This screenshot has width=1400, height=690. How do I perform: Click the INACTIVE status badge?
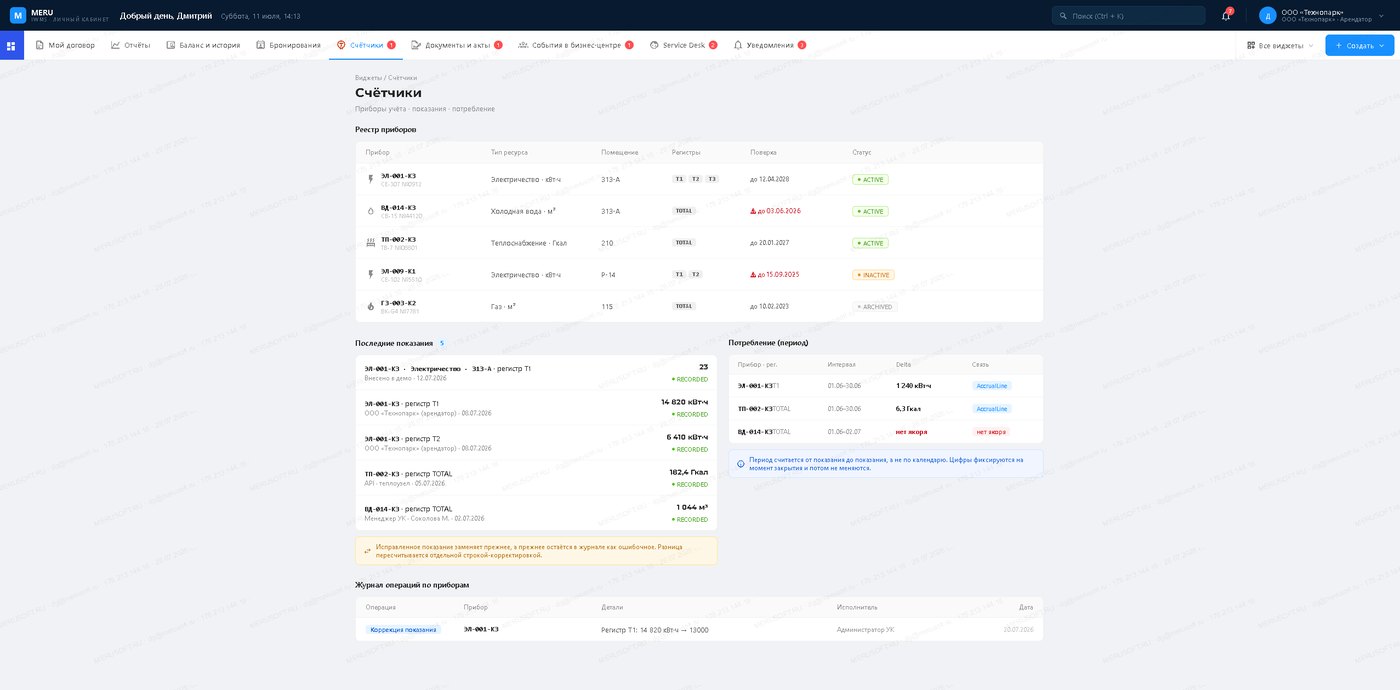pyautogui.click(x=873, y=274)
